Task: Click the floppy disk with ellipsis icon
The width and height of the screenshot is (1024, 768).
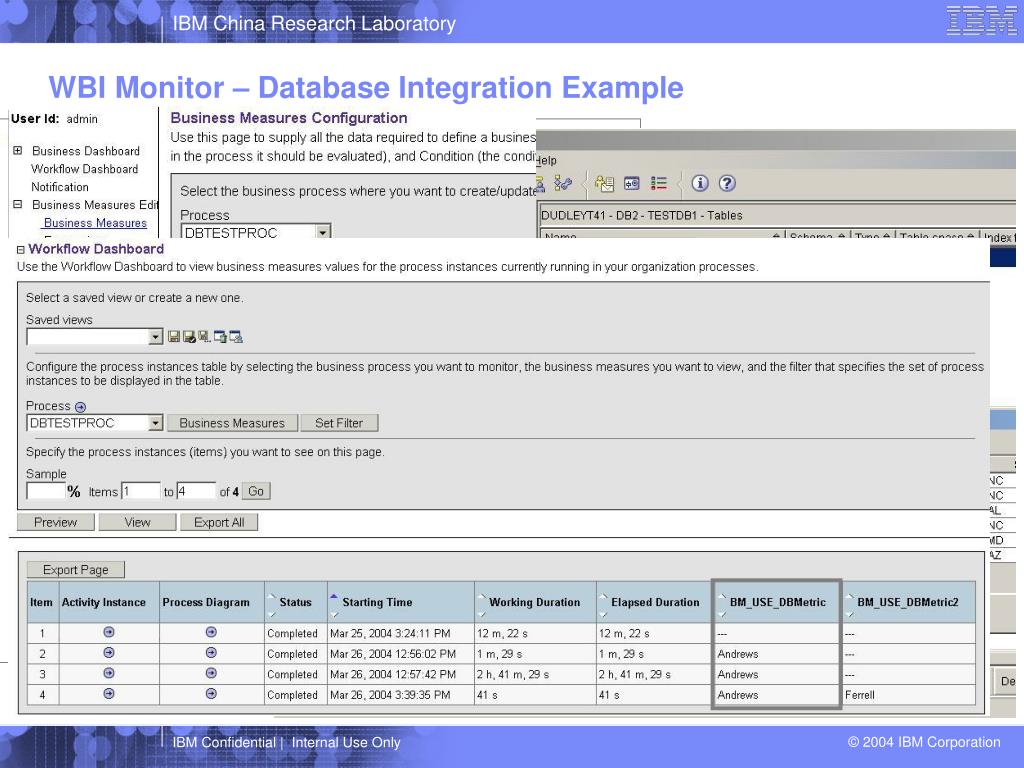Action: pos(204,336)
